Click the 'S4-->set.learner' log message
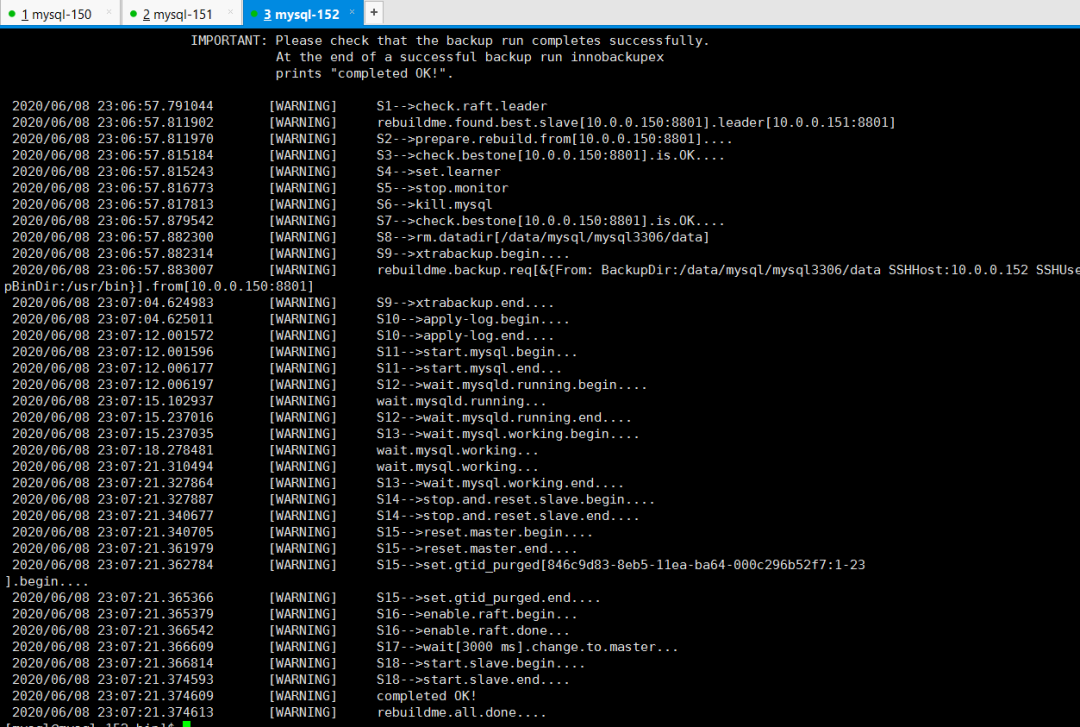The width and height of the screenshot is (1080, 727). tap(438, 172)
